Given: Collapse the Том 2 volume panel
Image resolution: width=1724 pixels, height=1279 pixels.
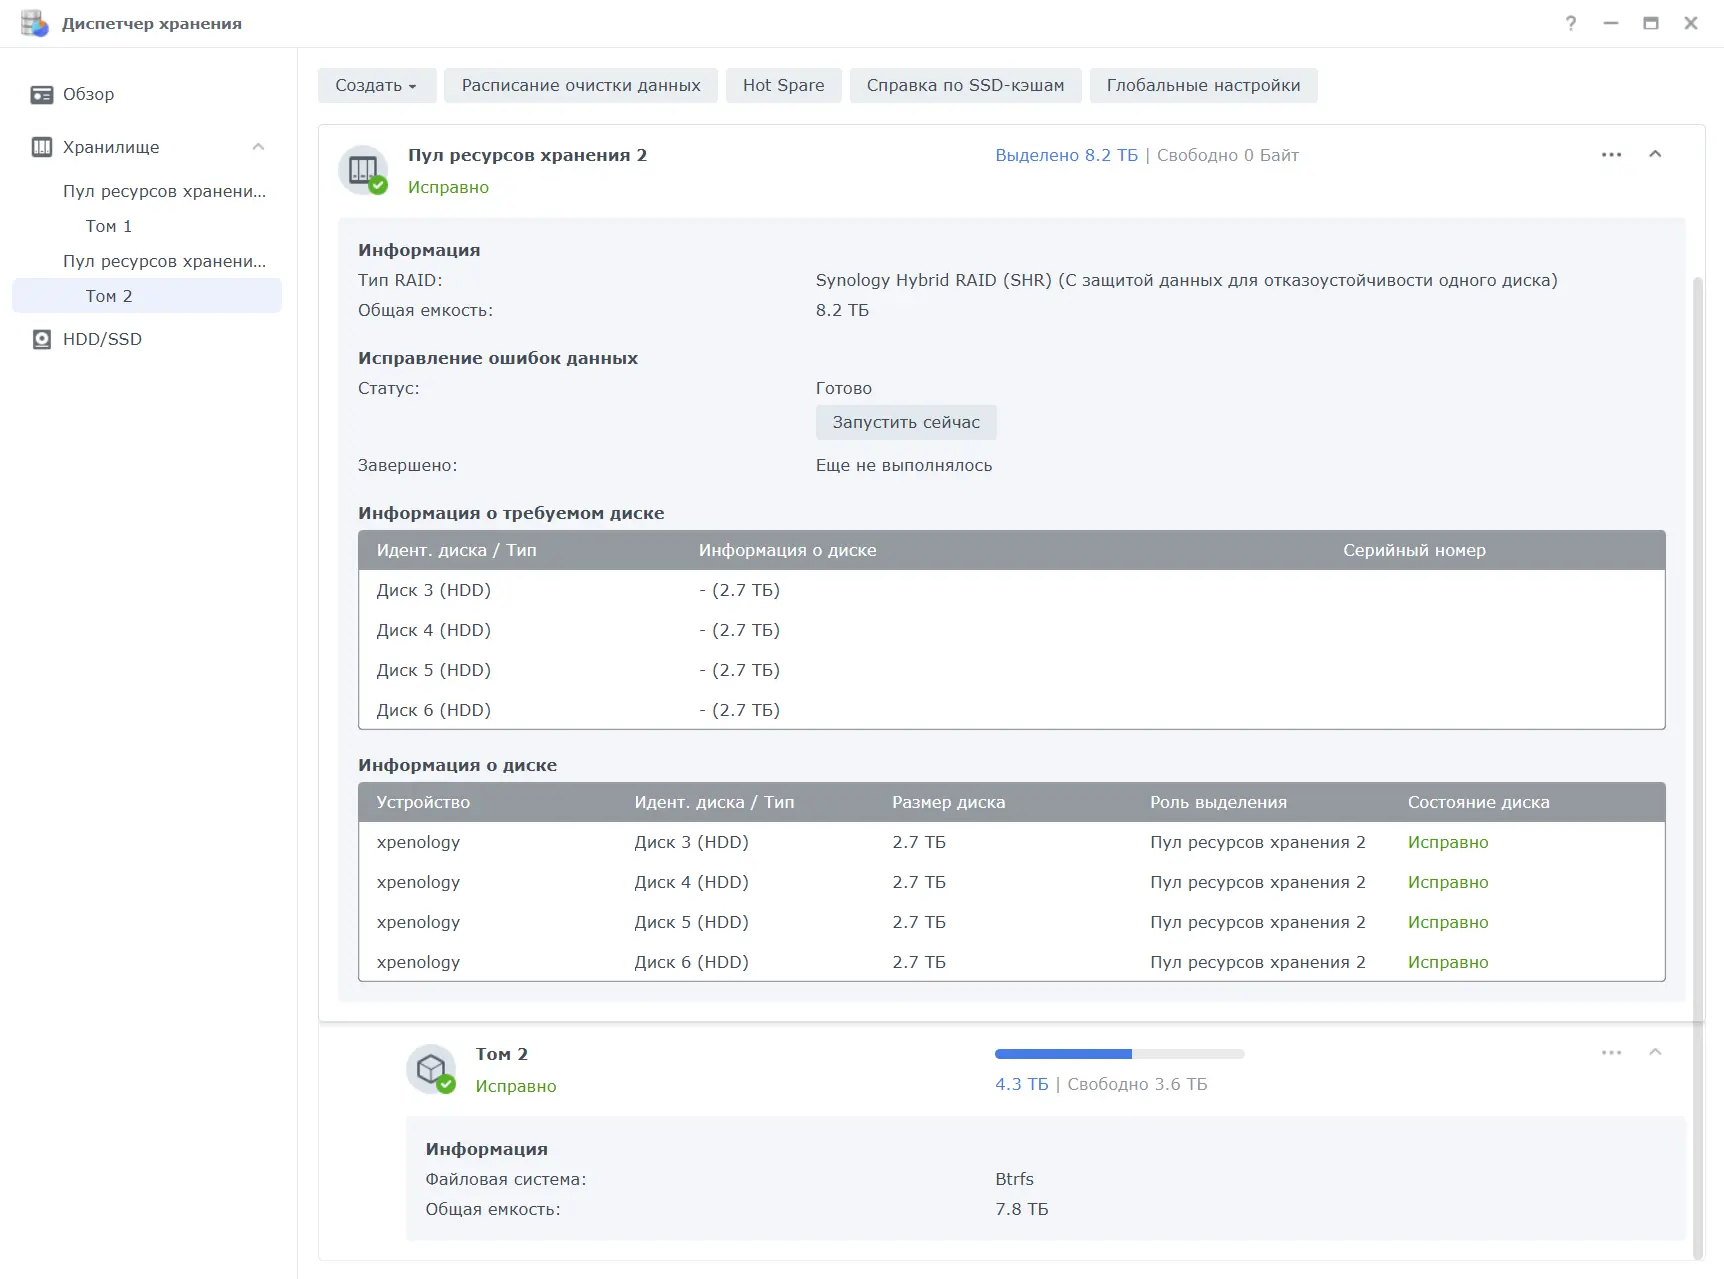Looking at the screenshot, I should pyautogui.click(x=1655, y=1052).
